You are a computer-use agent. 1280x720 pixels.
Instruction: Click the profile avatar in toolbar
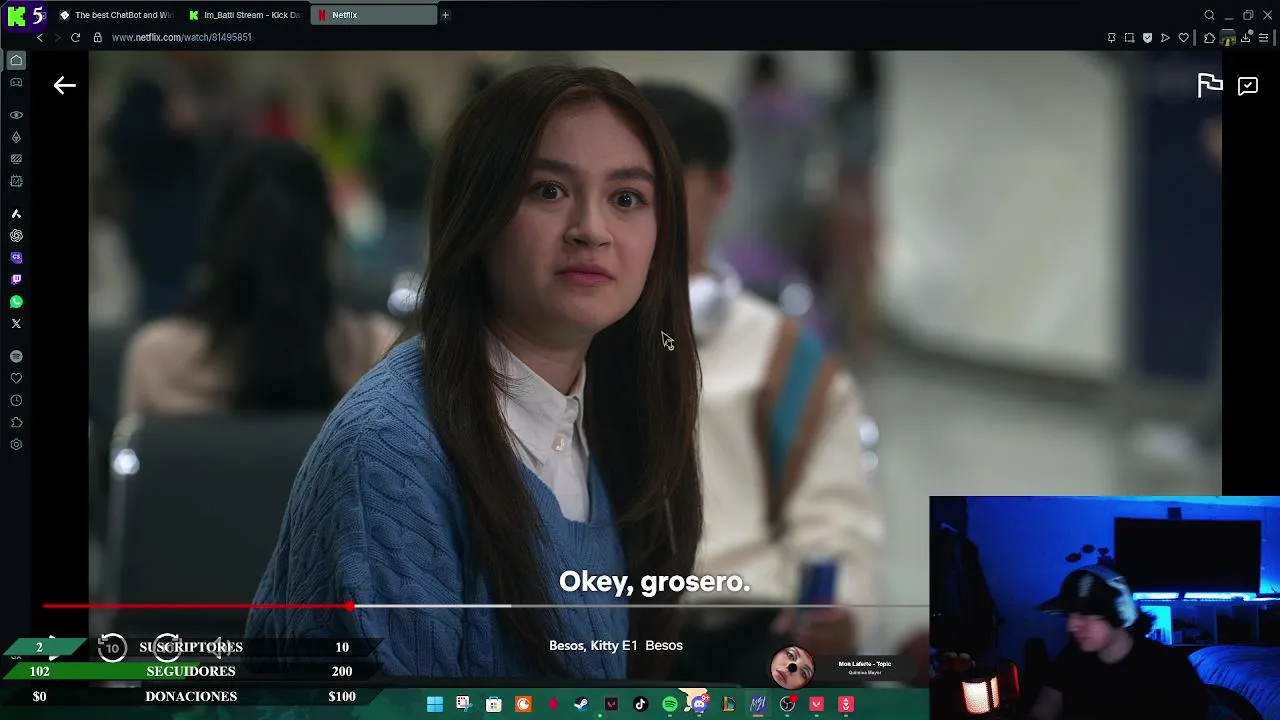click(x=1228, y=38)
